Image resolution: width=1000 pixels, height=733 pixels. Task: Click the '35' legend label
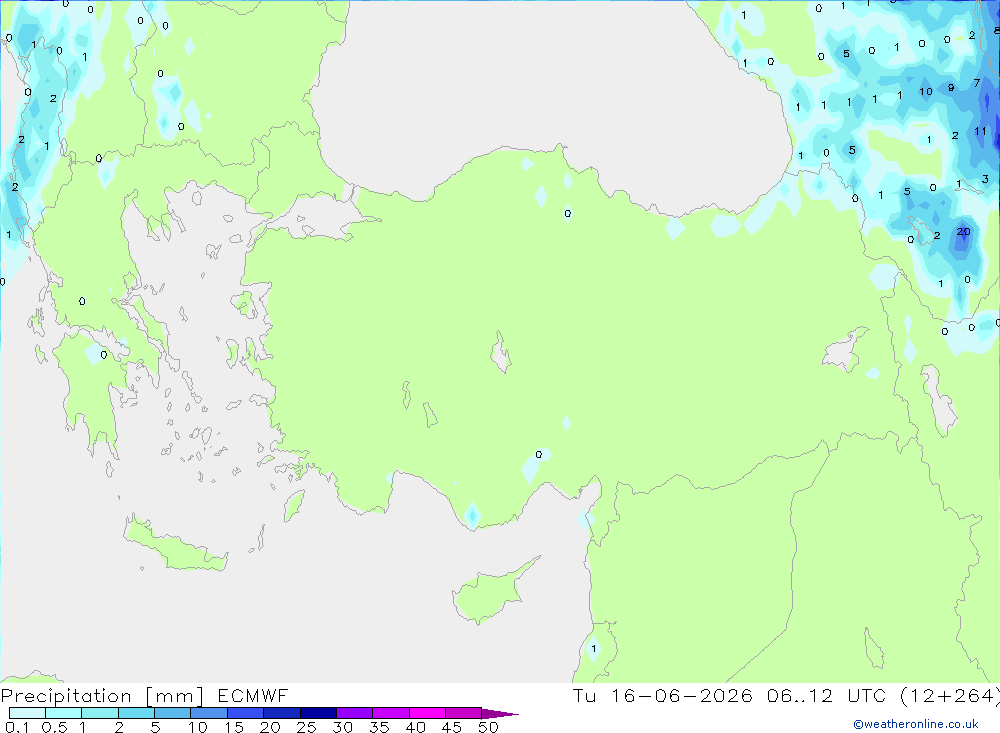click(379, 727)
